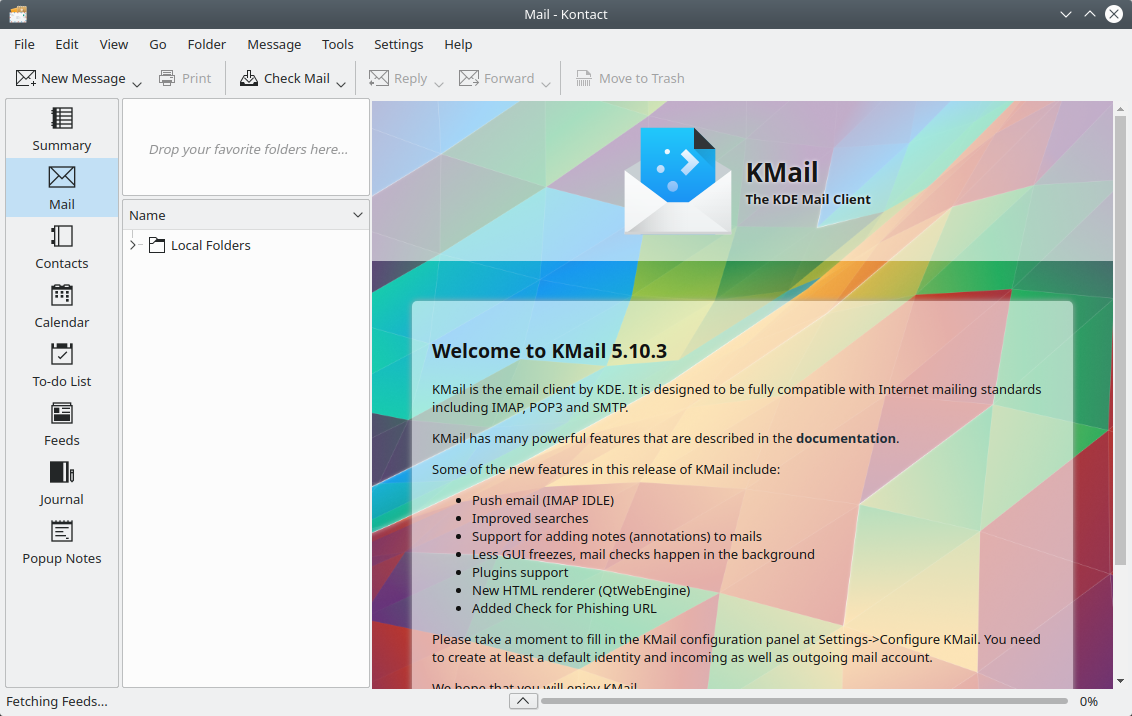Open the Summary view in sidebar
1132x716 pixels.
[x=62, y=129]
